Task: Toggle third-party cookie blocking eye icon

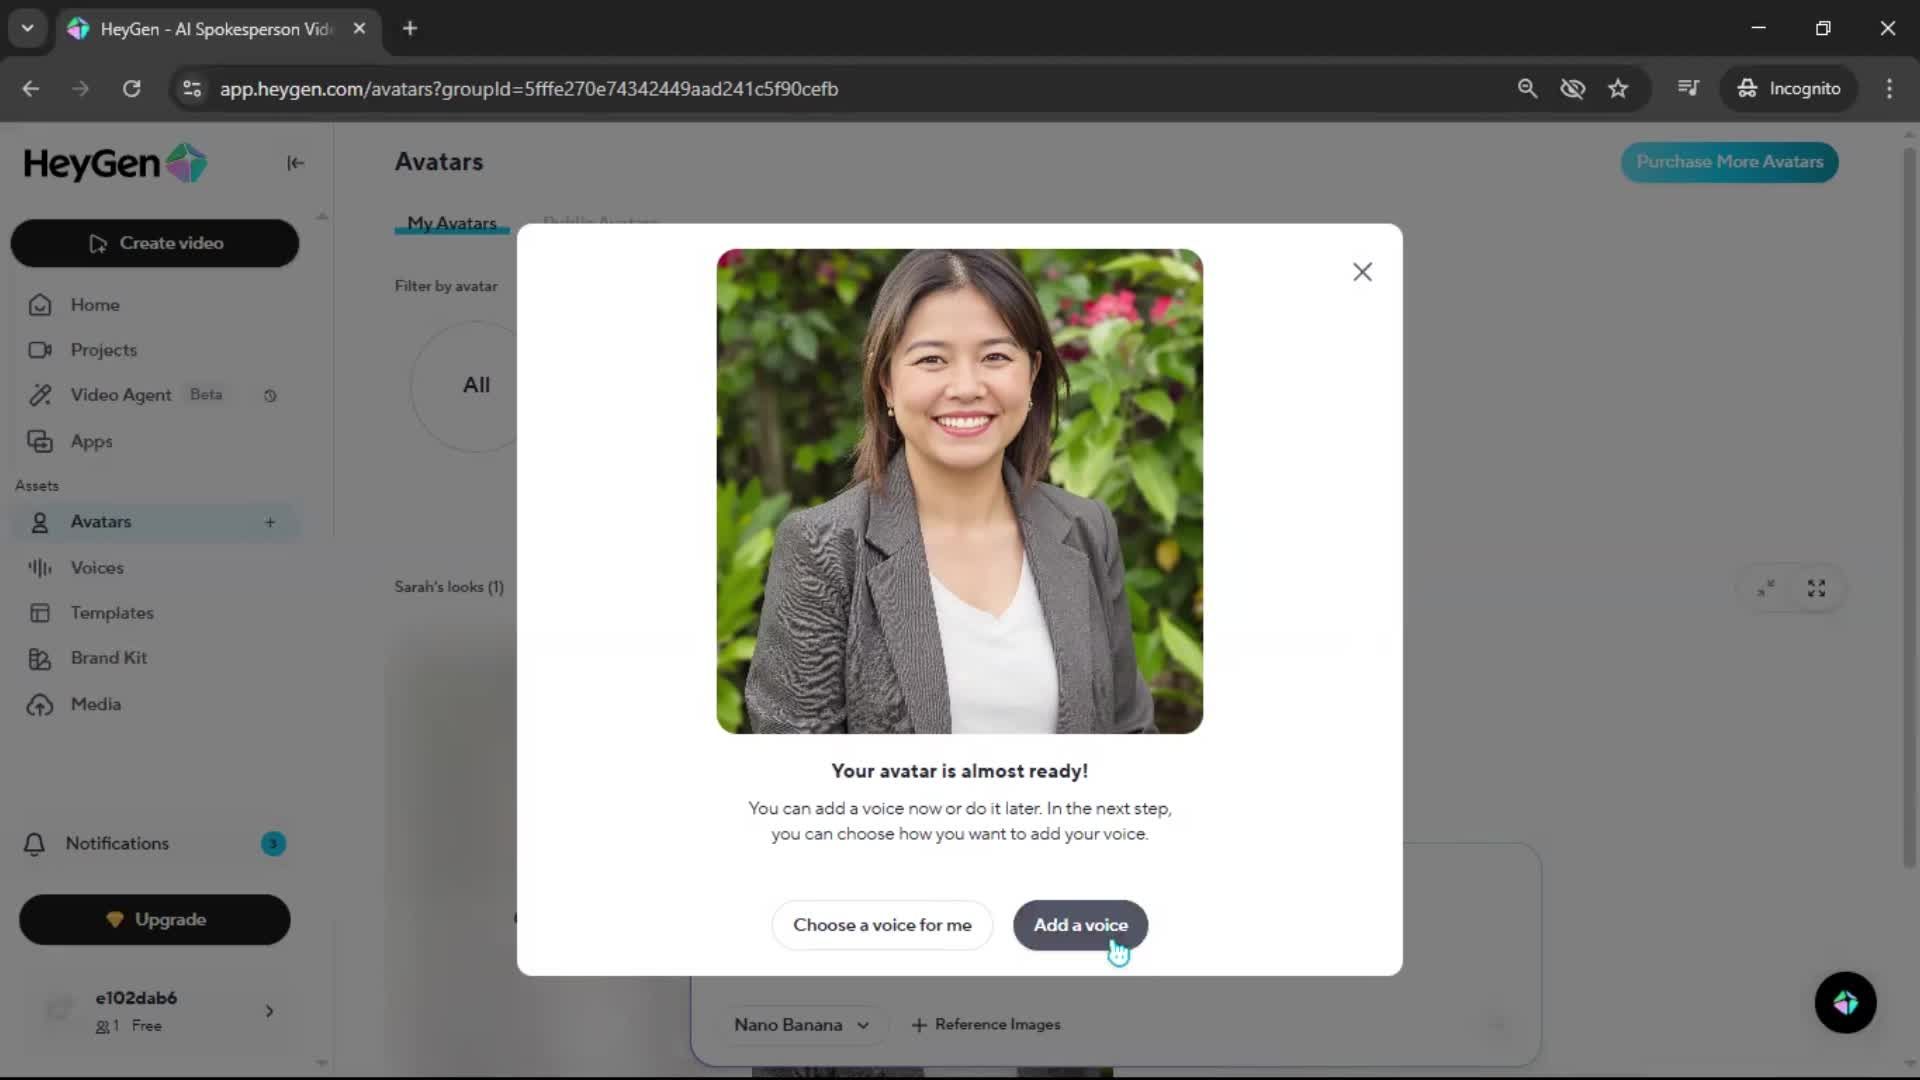Action: 1572,89
